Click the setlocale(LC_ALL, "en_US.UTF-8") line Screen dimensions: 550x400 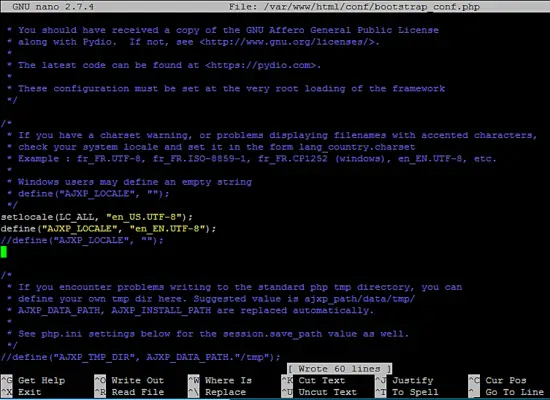pos(97,217)
